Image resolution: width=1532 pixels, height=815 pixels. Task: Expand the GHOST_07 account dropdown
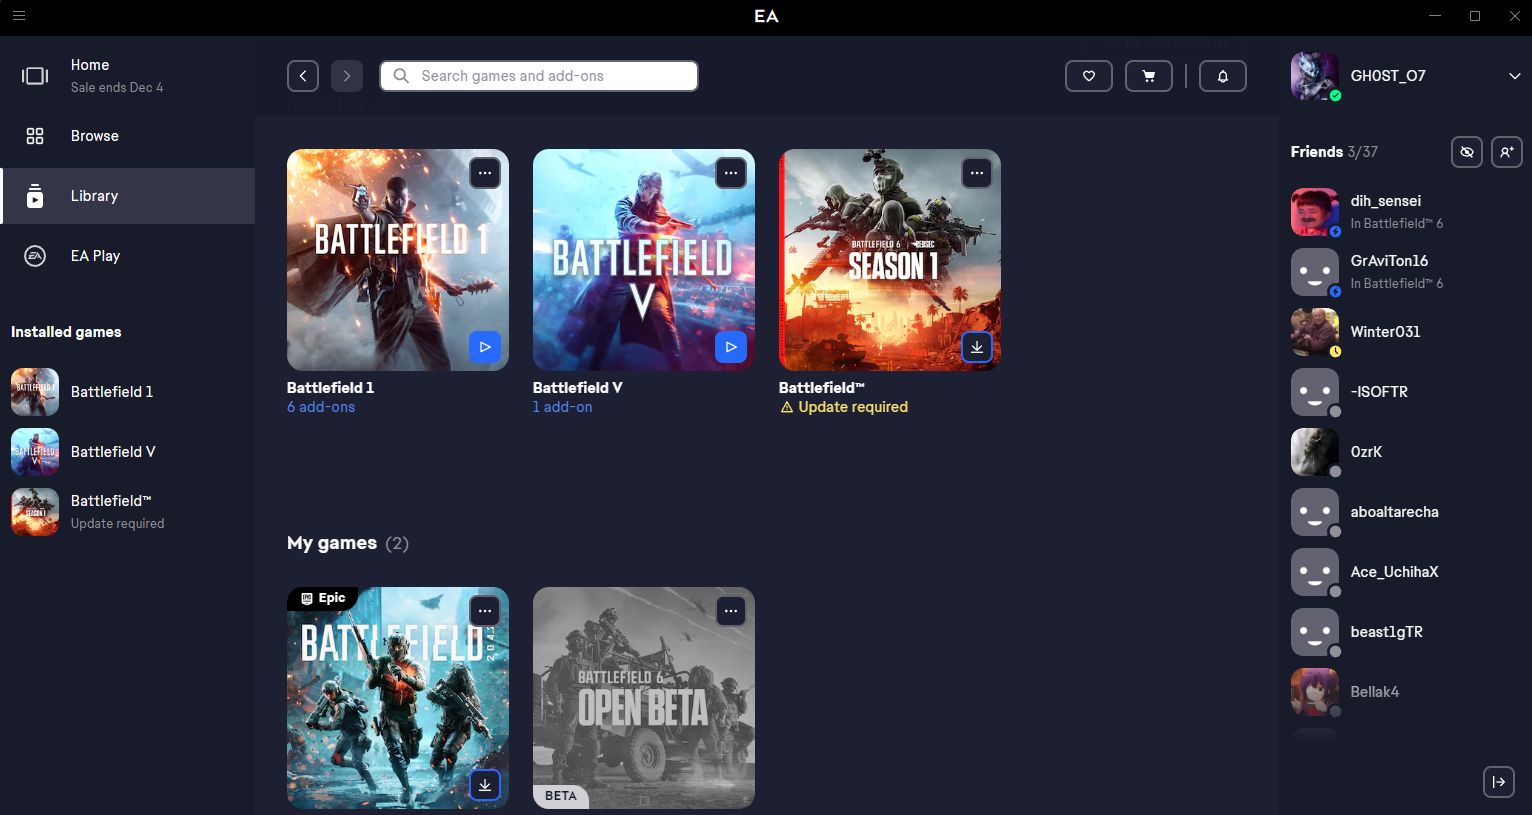pos(1514,76)
